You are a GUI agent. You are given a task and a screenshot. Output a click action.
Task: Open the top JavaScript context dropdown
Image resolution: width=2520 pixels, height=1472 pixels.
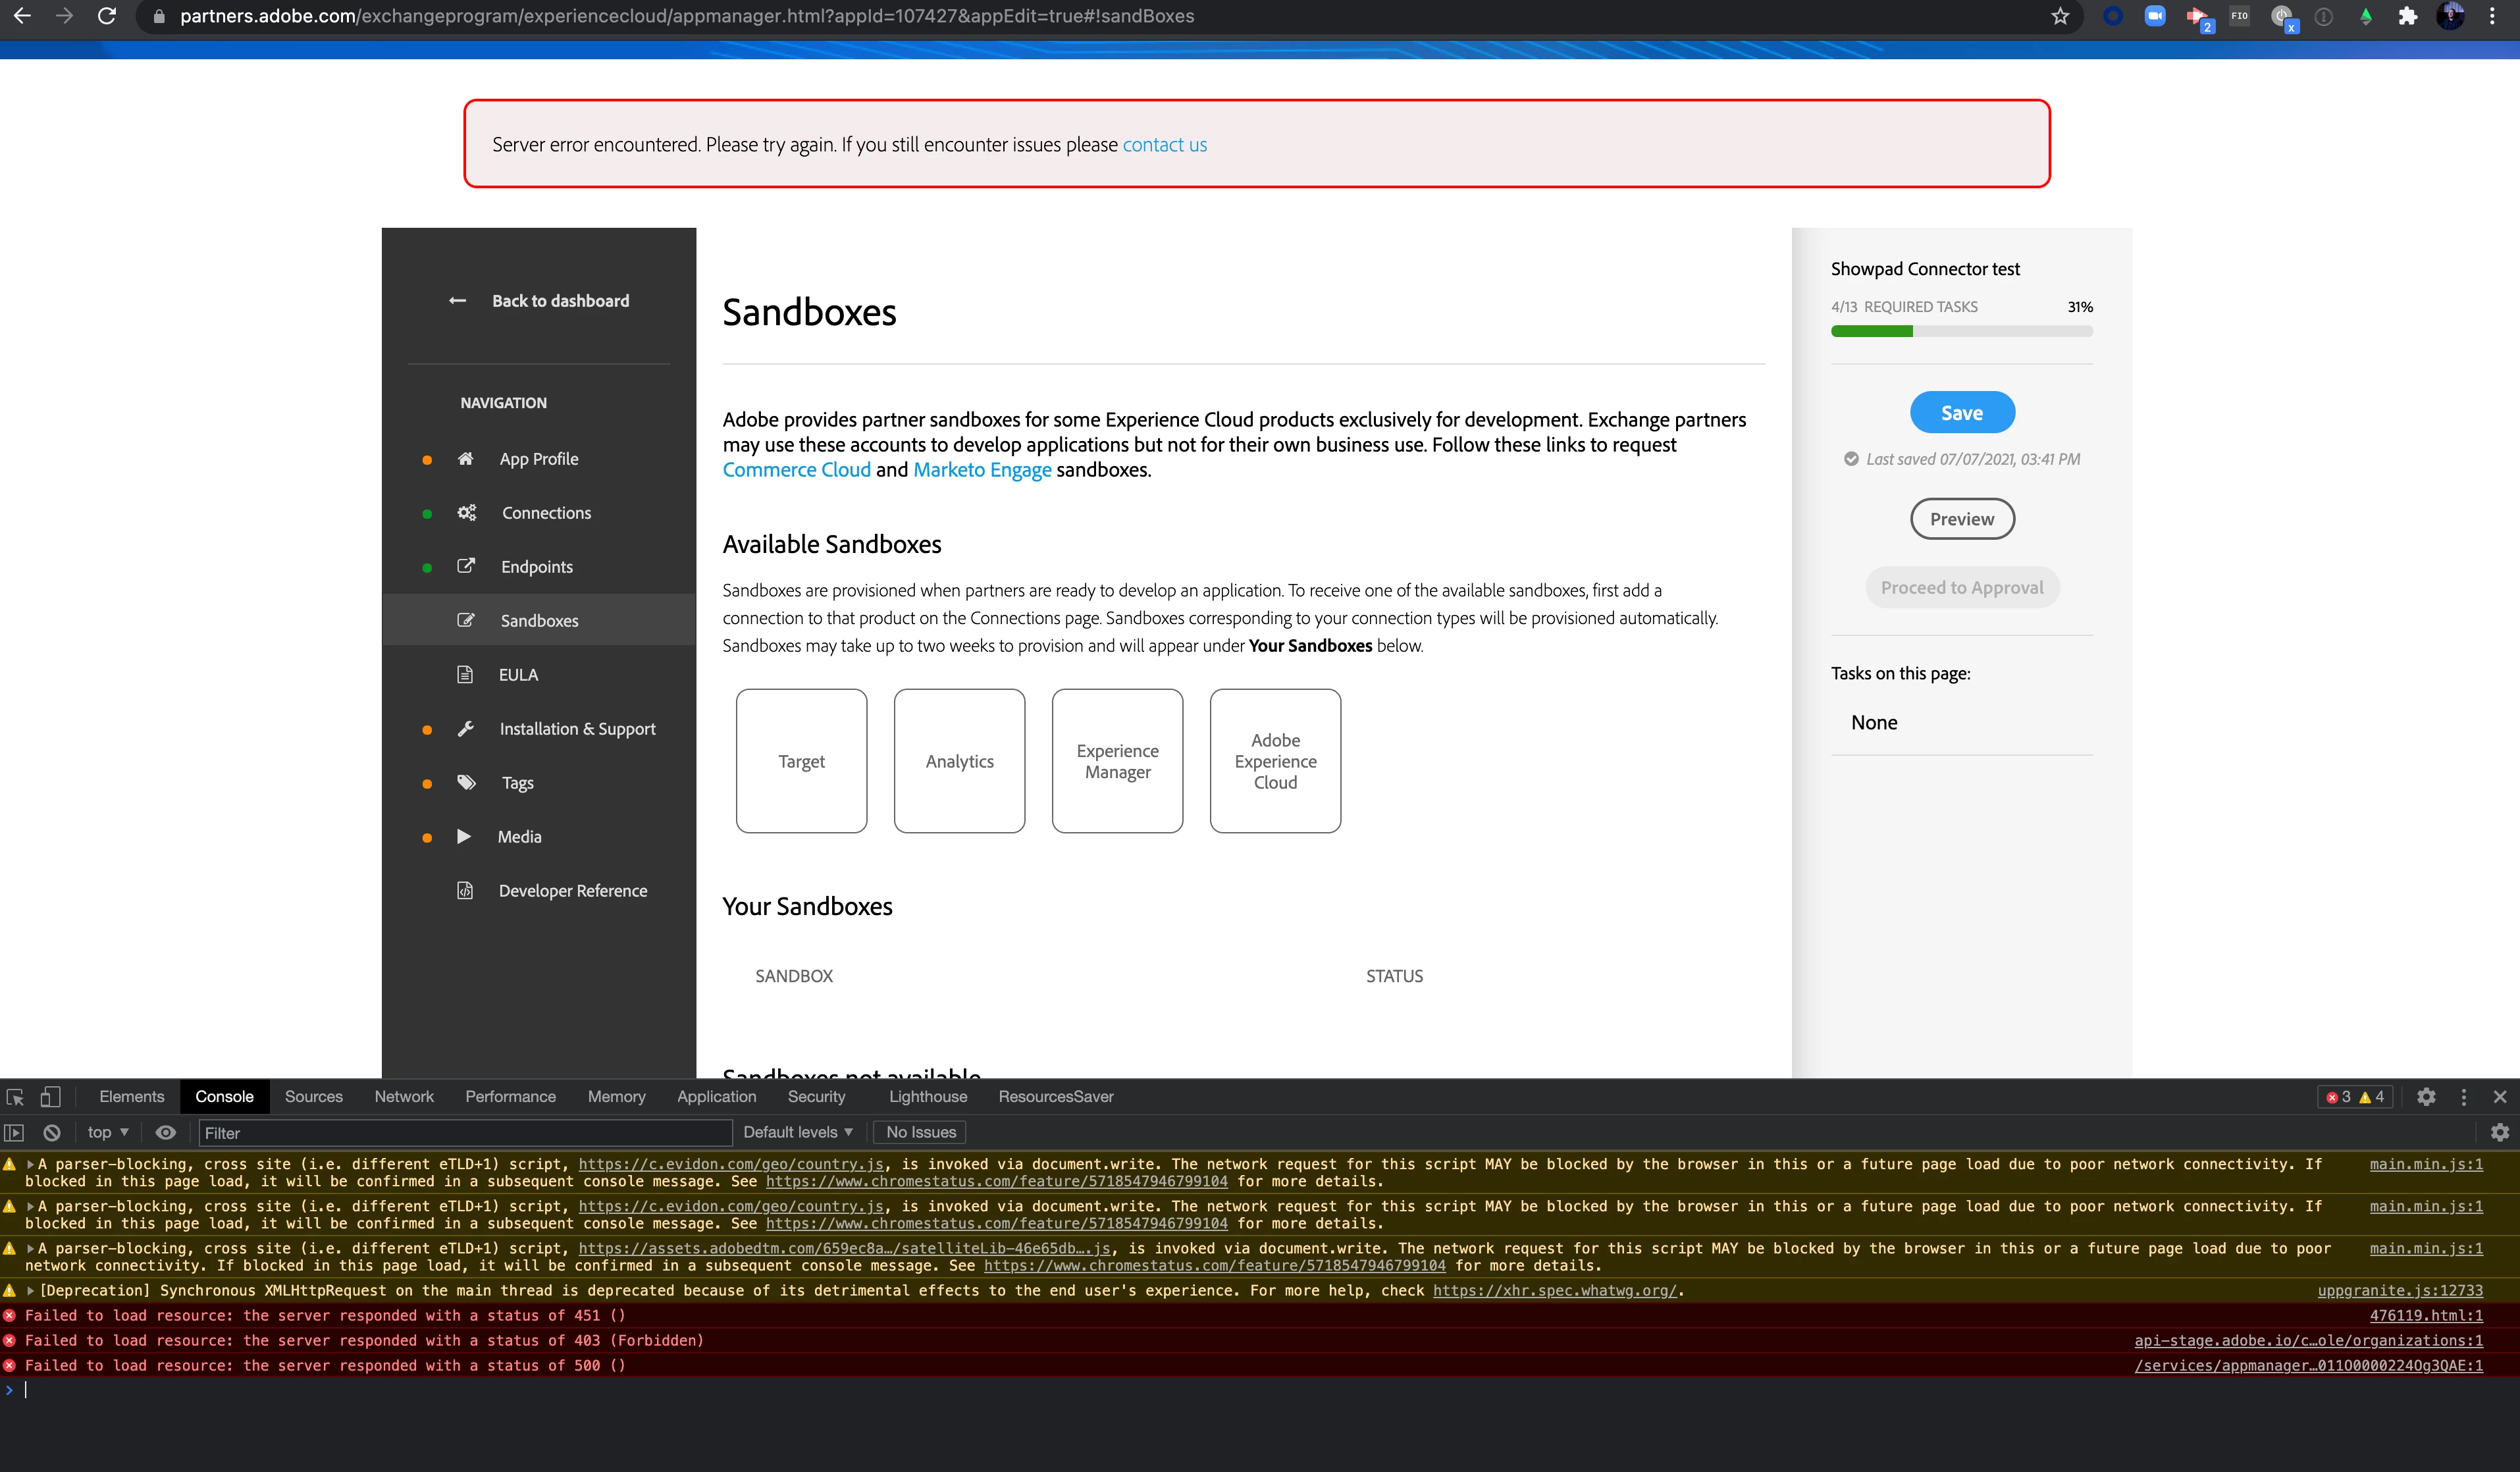click(x=108, y=1132)
